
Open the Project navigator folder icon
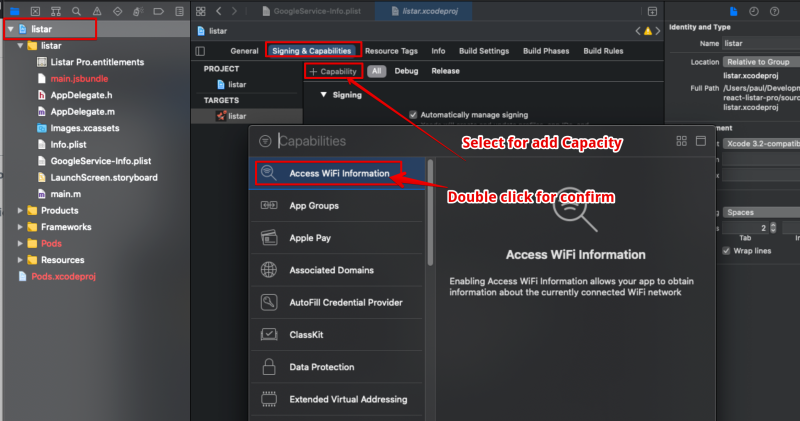click(14, 11)
